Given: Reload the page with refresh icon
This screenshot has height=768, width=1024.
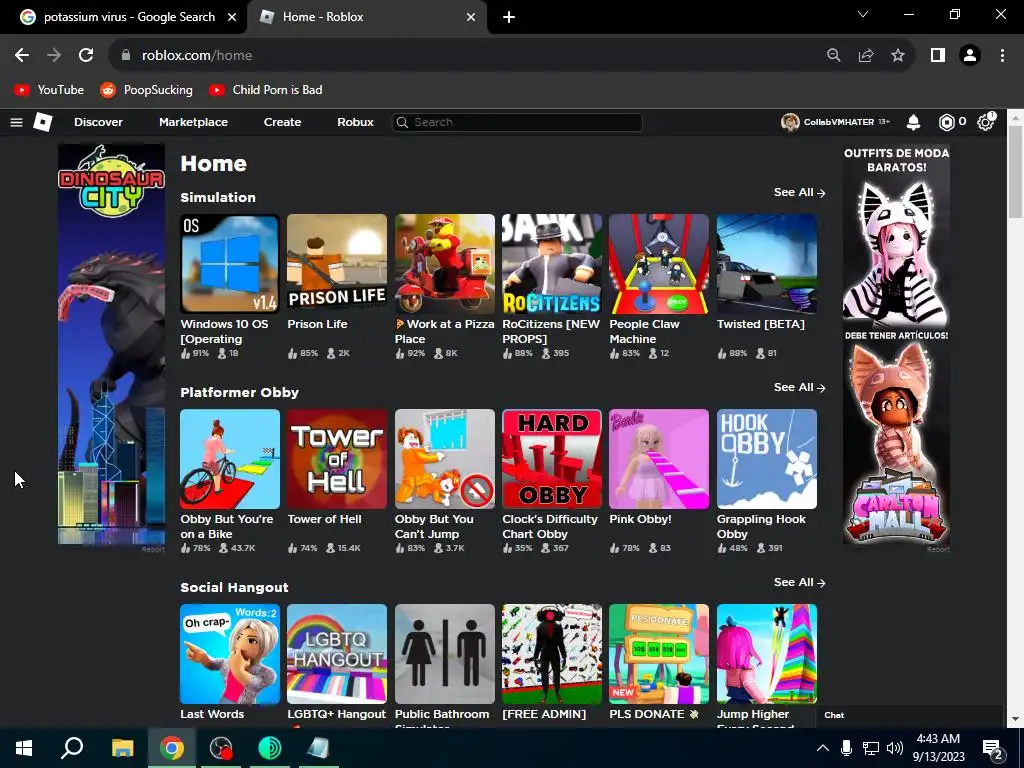Looking at the screenshot, I should [86, 56].
